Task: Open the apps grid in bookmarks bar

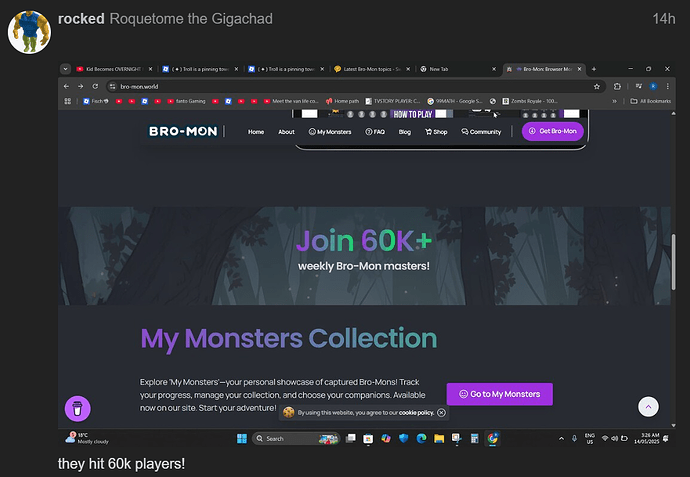Action: [68, 101]
